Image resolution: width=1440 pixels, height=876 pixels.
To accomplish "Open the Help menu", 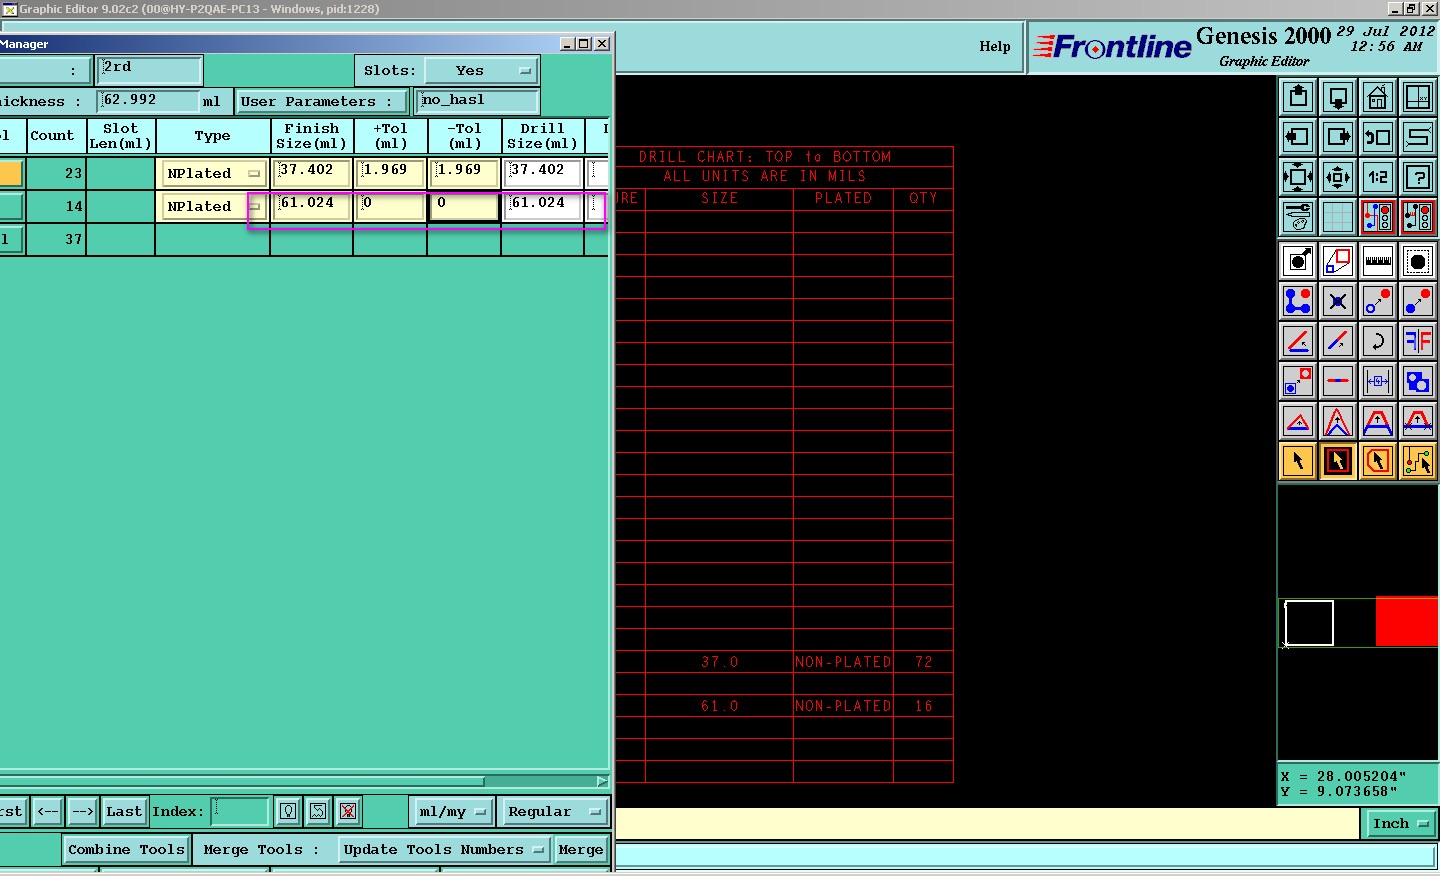I will click(x=994, y=46).
